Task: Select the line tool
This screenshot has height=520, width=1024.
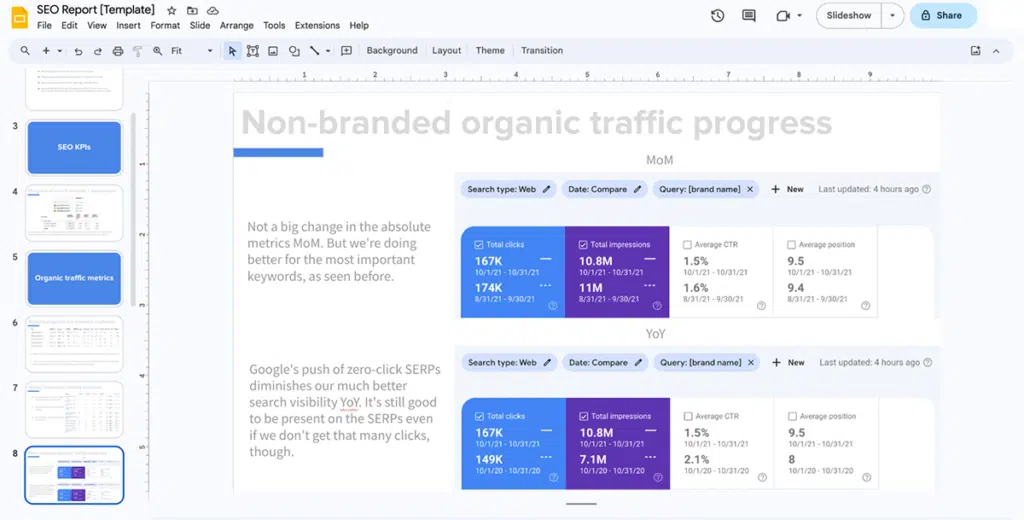Action: coord(314,50)
